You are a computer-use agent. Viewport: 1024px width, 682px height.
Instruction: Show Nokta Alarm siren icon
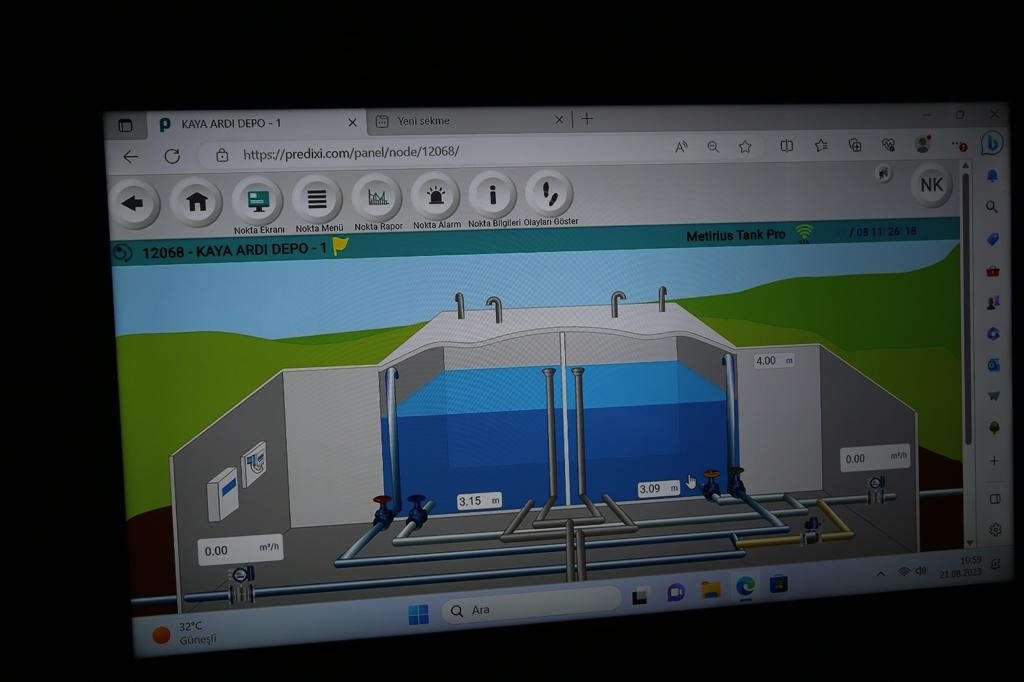tap(436, 196)
